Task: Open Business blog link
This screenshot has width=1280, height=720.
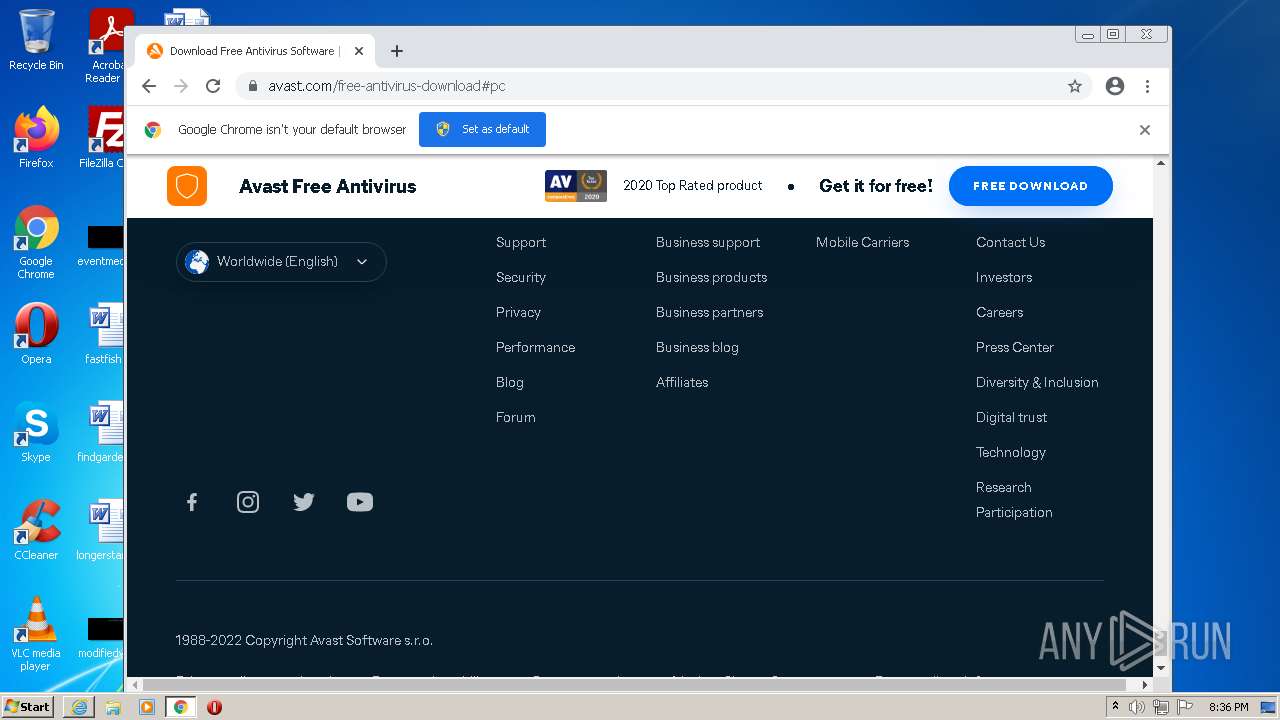Action: [x=697, y=347]
